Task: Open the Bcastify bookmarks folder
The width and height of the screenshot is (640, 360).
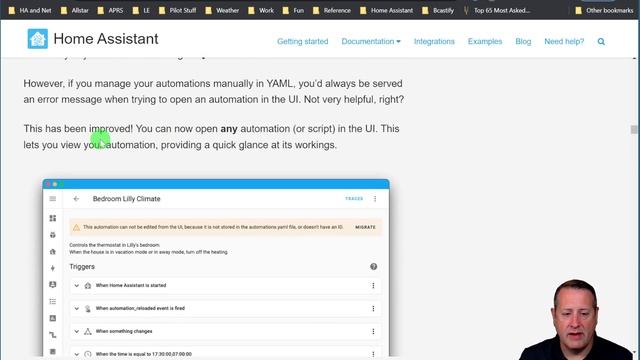Action: 438,11
